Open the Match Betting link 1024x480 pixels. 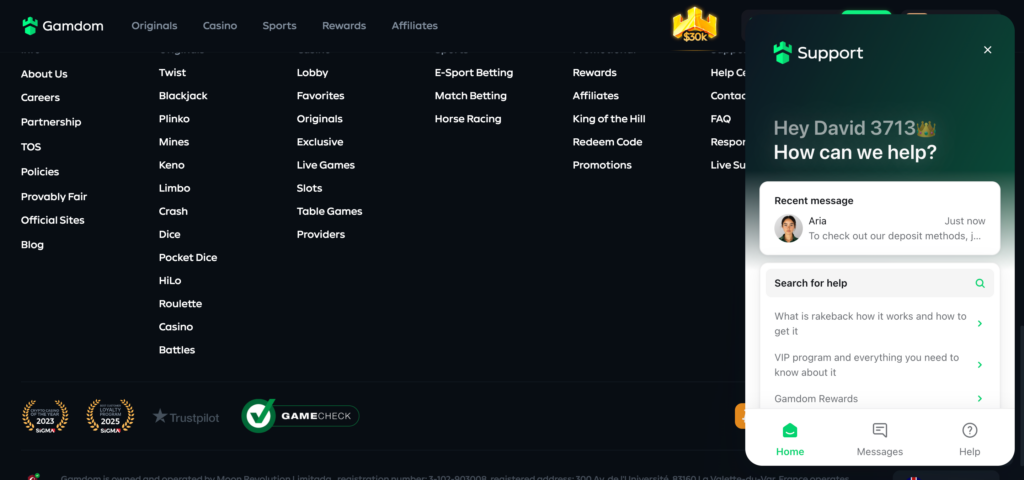pyautogui.click(x=471, y=96)
